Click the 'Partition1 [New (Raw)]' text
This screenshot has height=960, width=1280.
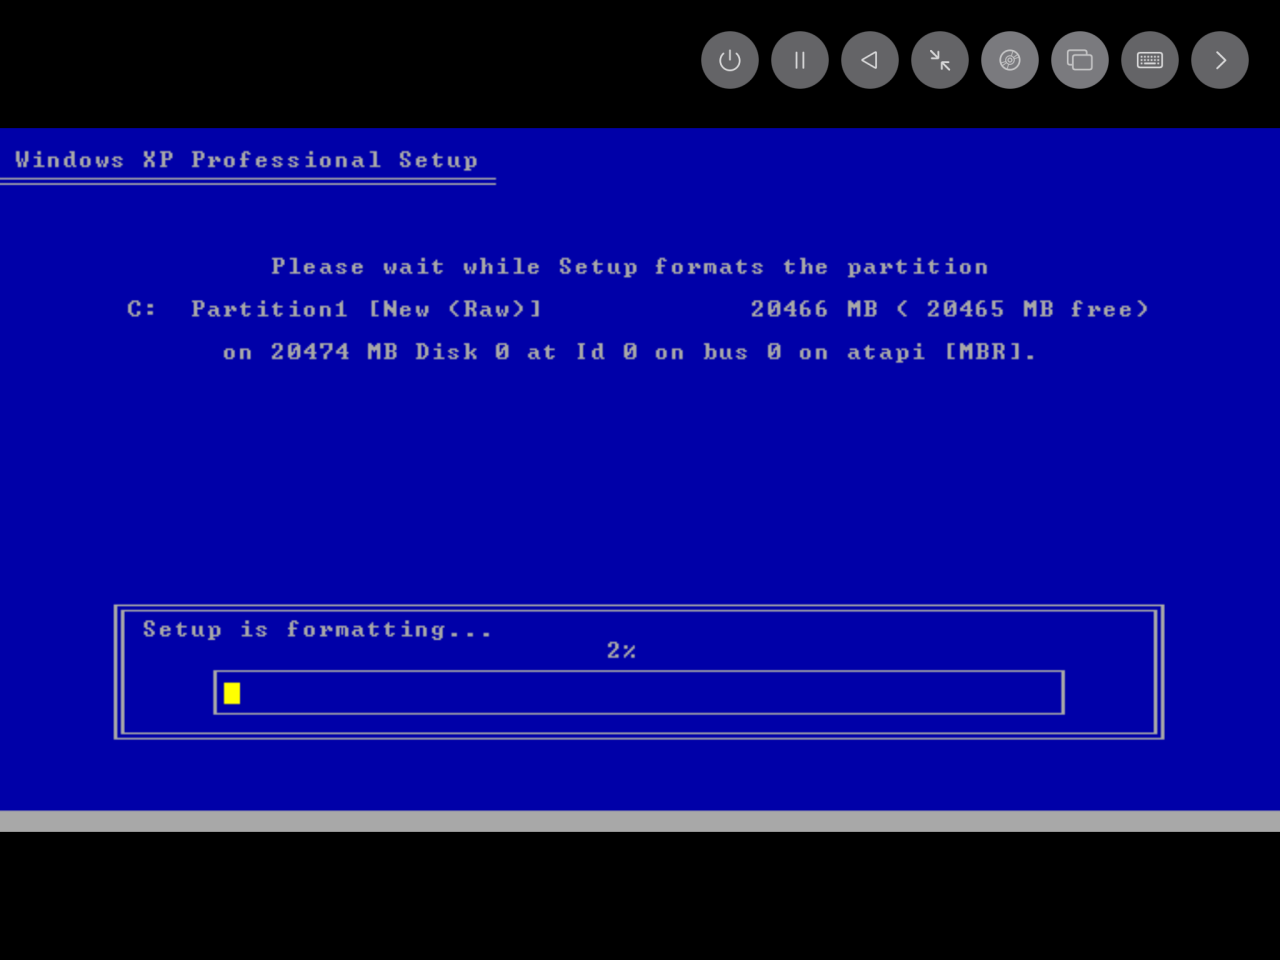point(367,309)
